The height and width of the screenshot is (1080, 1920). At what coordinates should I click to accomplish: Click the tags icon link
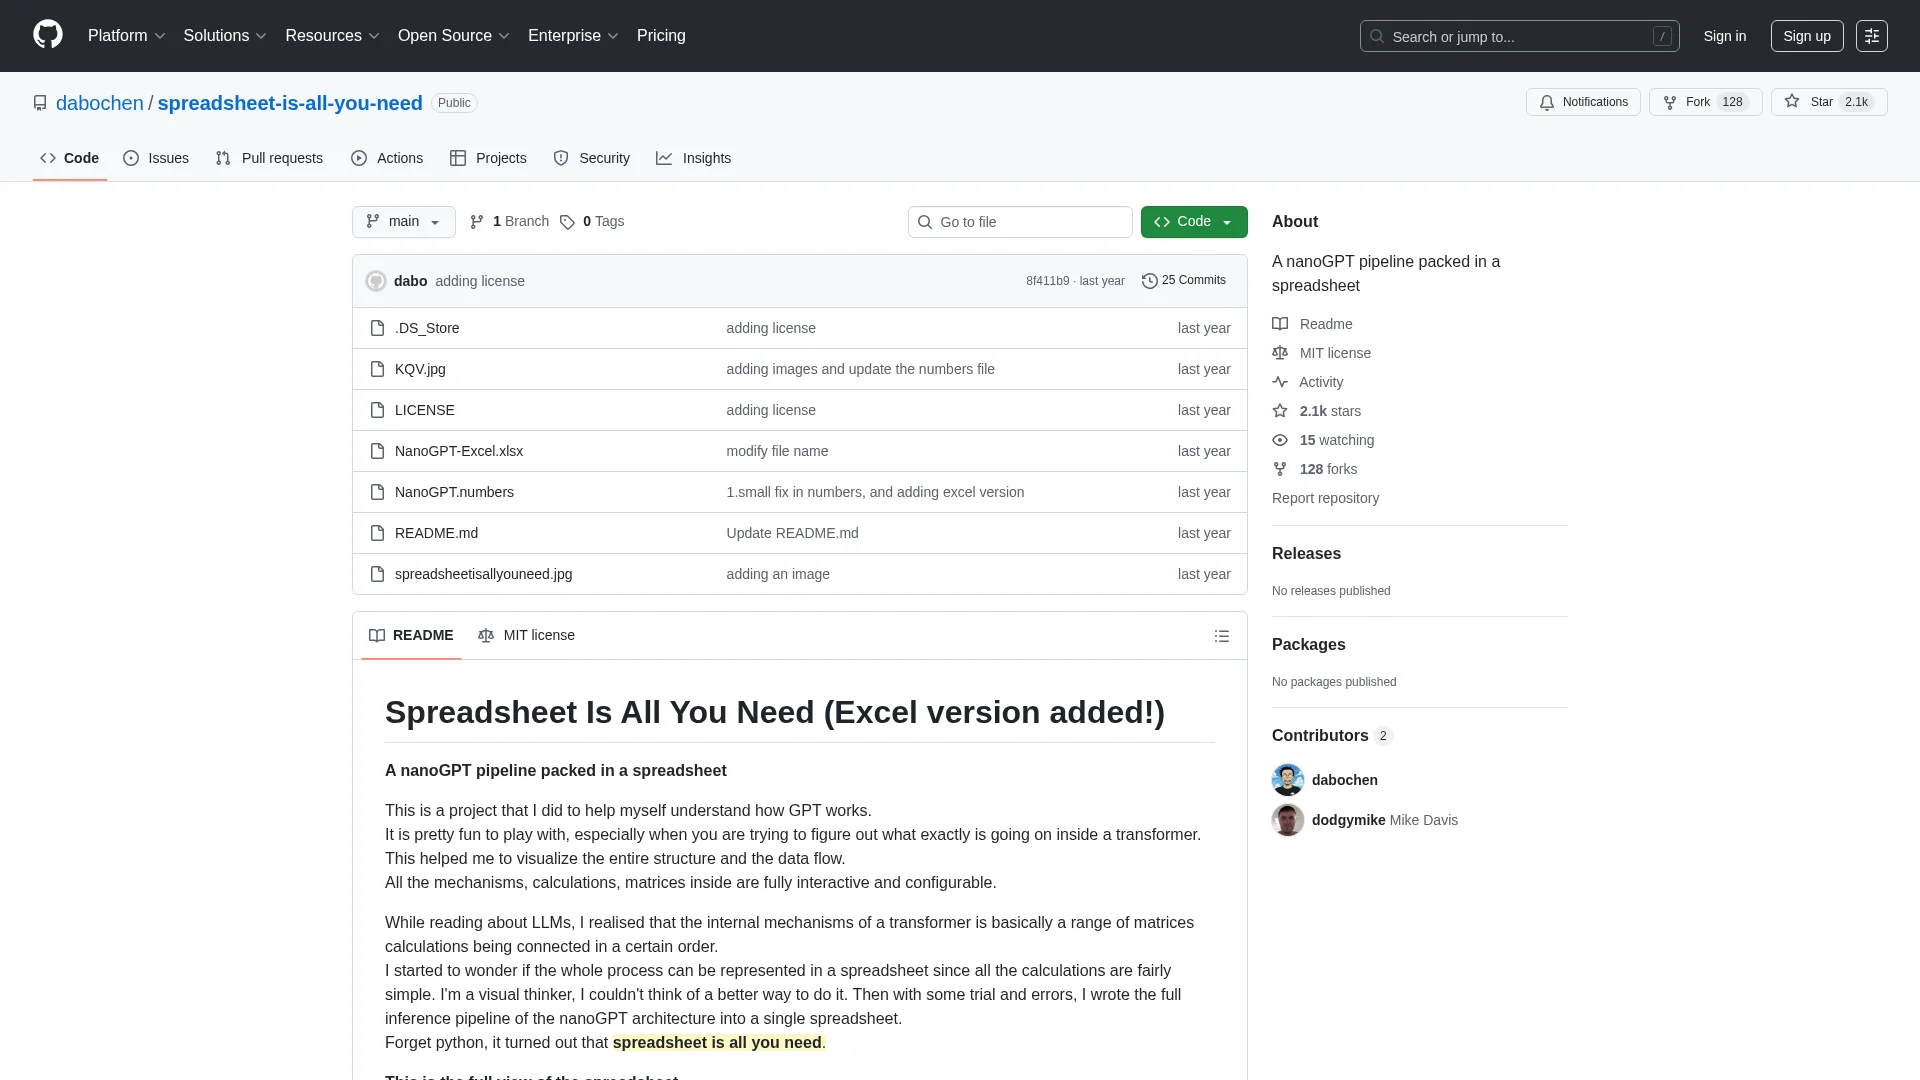[567, 222]
